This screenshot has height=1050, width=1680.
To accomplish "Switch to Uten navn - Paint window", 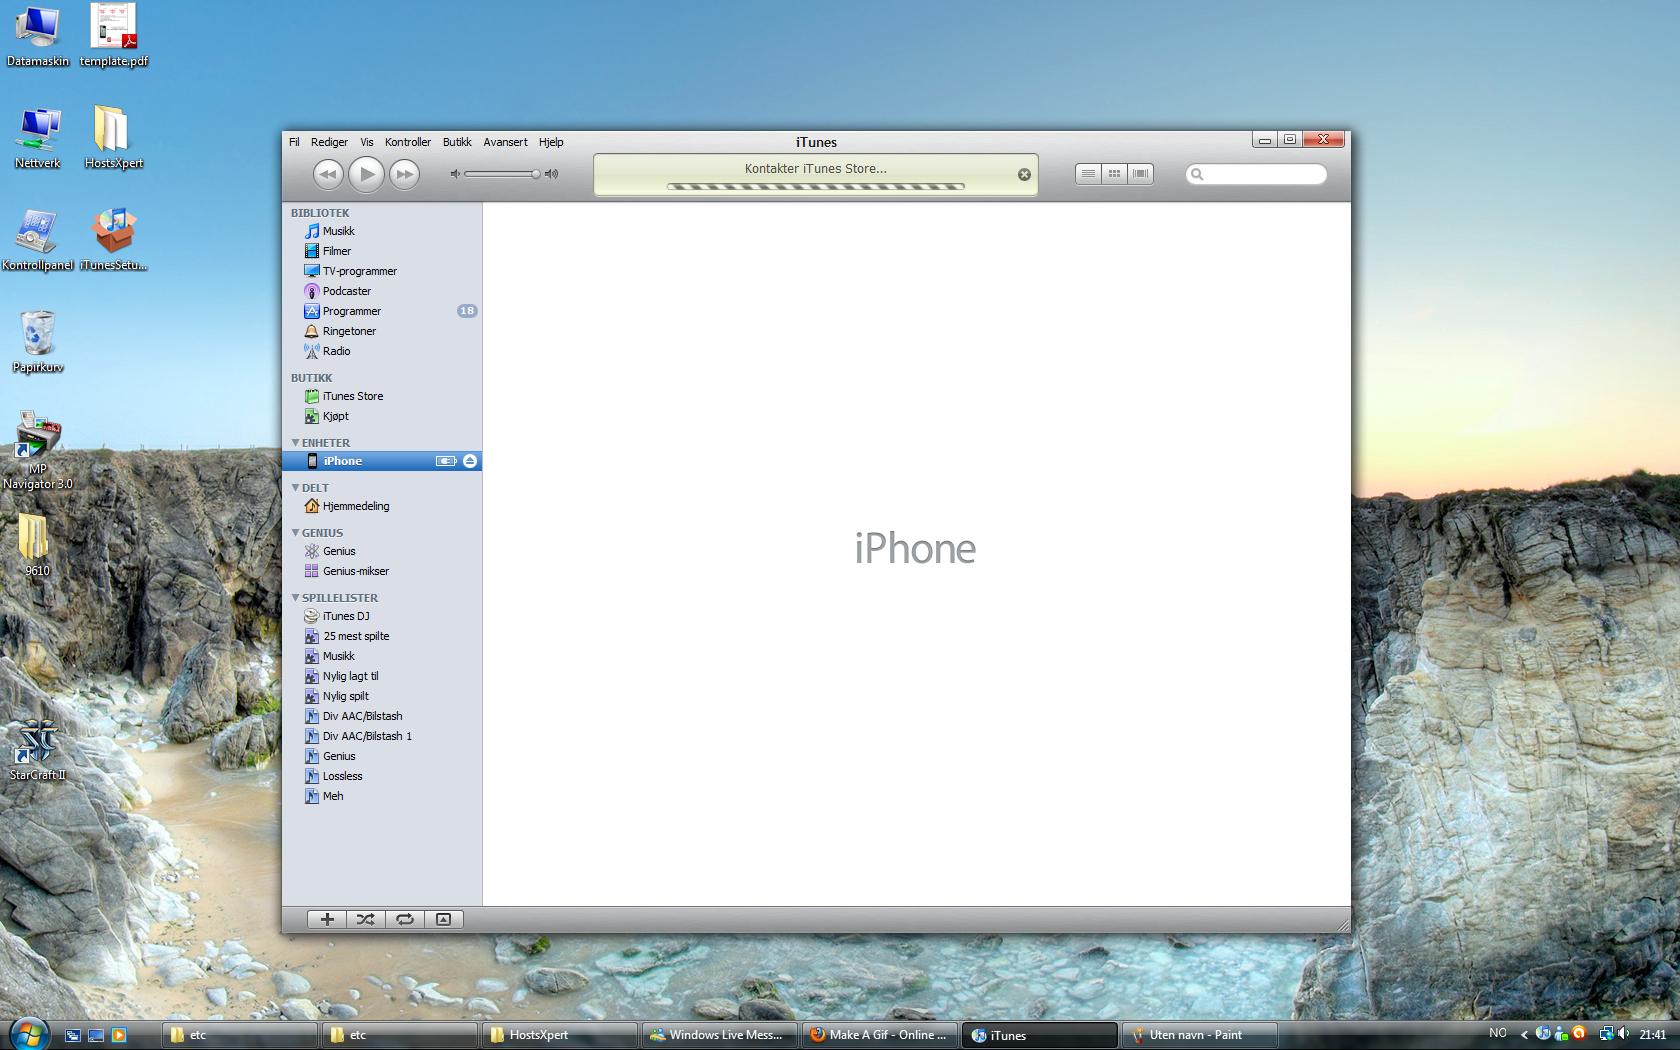I will (1199, 1035).
